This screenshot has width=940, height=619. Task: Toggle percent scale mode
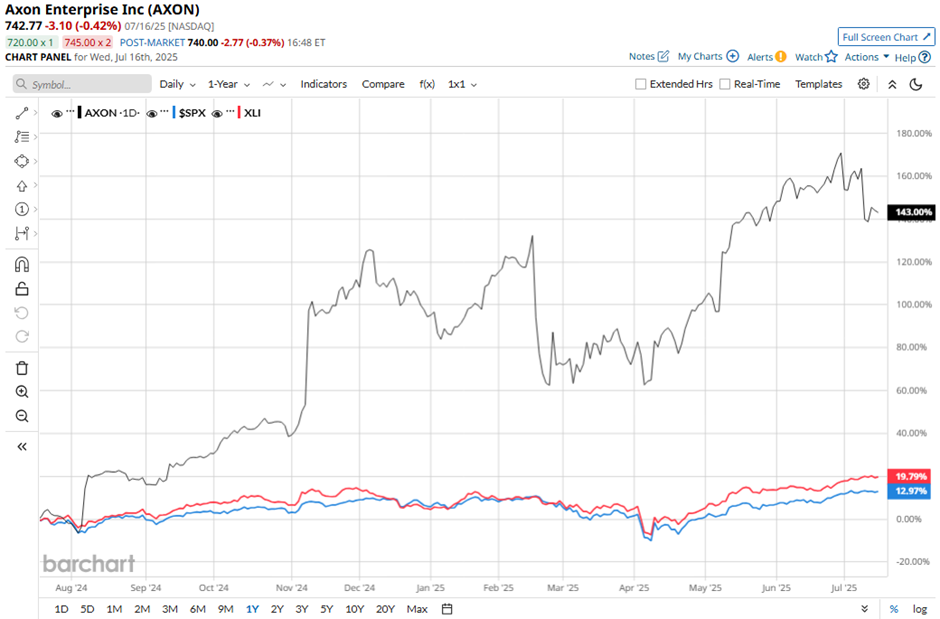click(894, 609)
